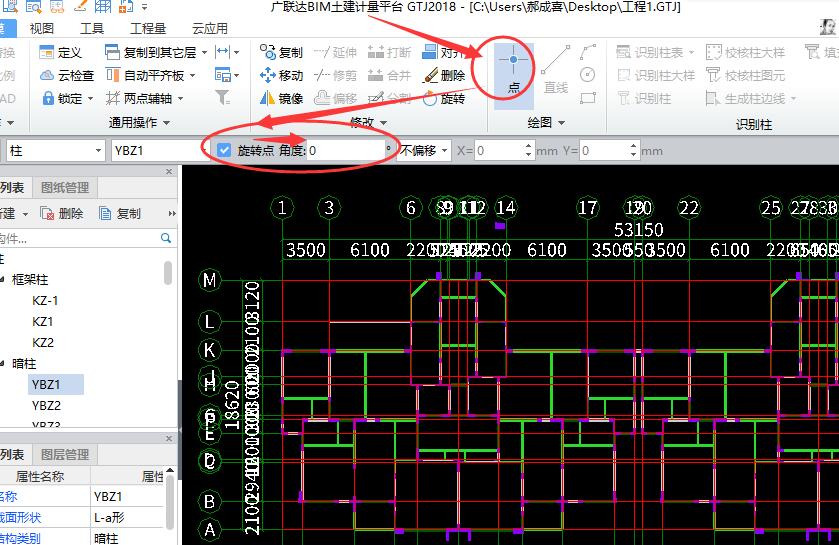Click the three-point arc drawing icon
Image resolution: width=839 pixels, height=545 pixels.
588,52
